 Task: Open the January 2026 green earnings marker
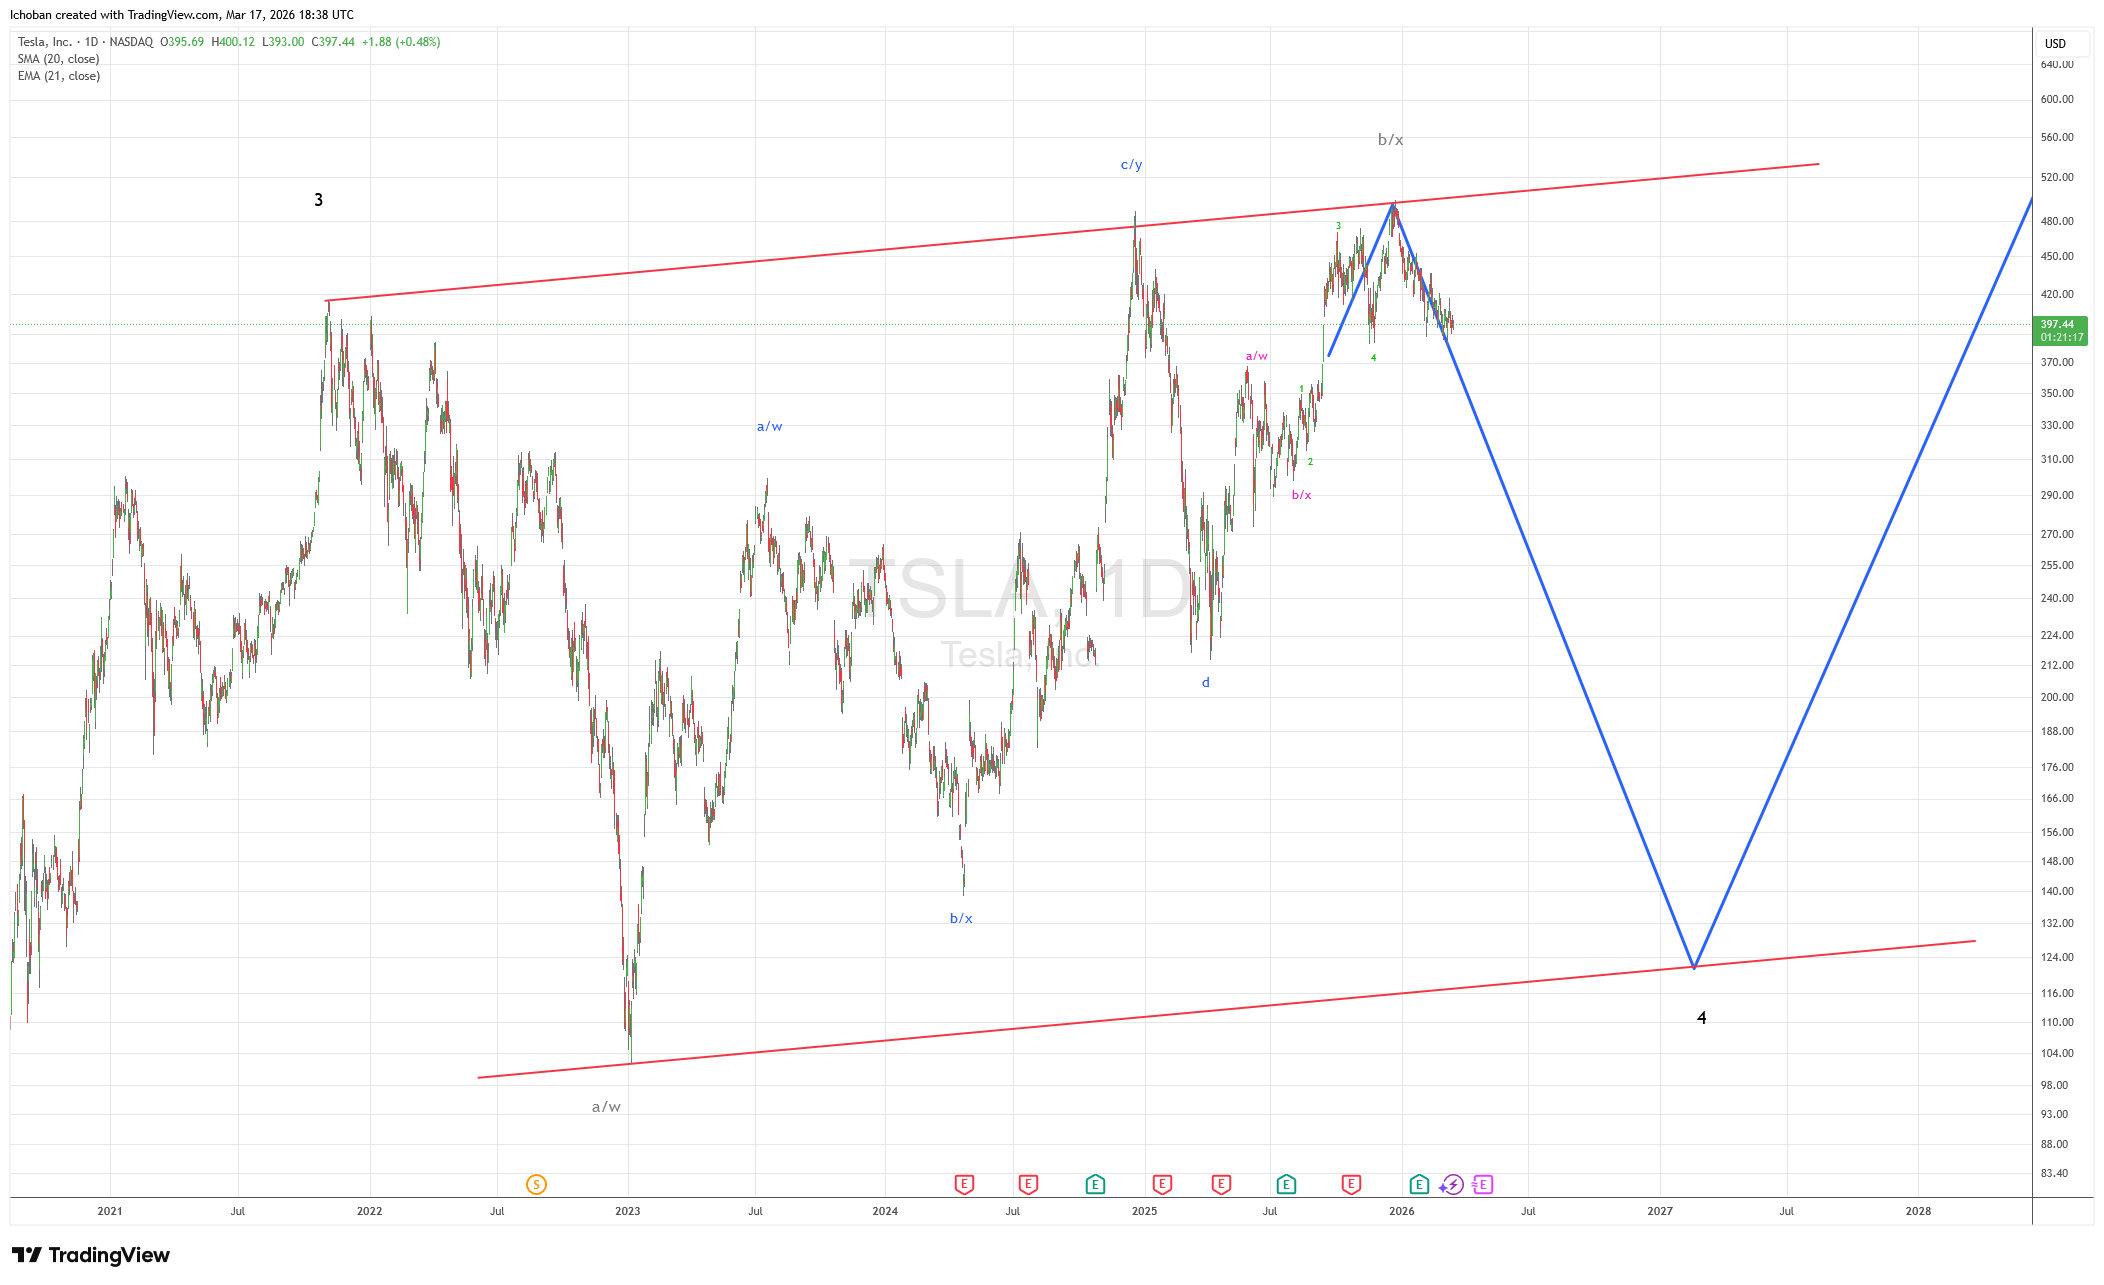coord(1418,1185)
